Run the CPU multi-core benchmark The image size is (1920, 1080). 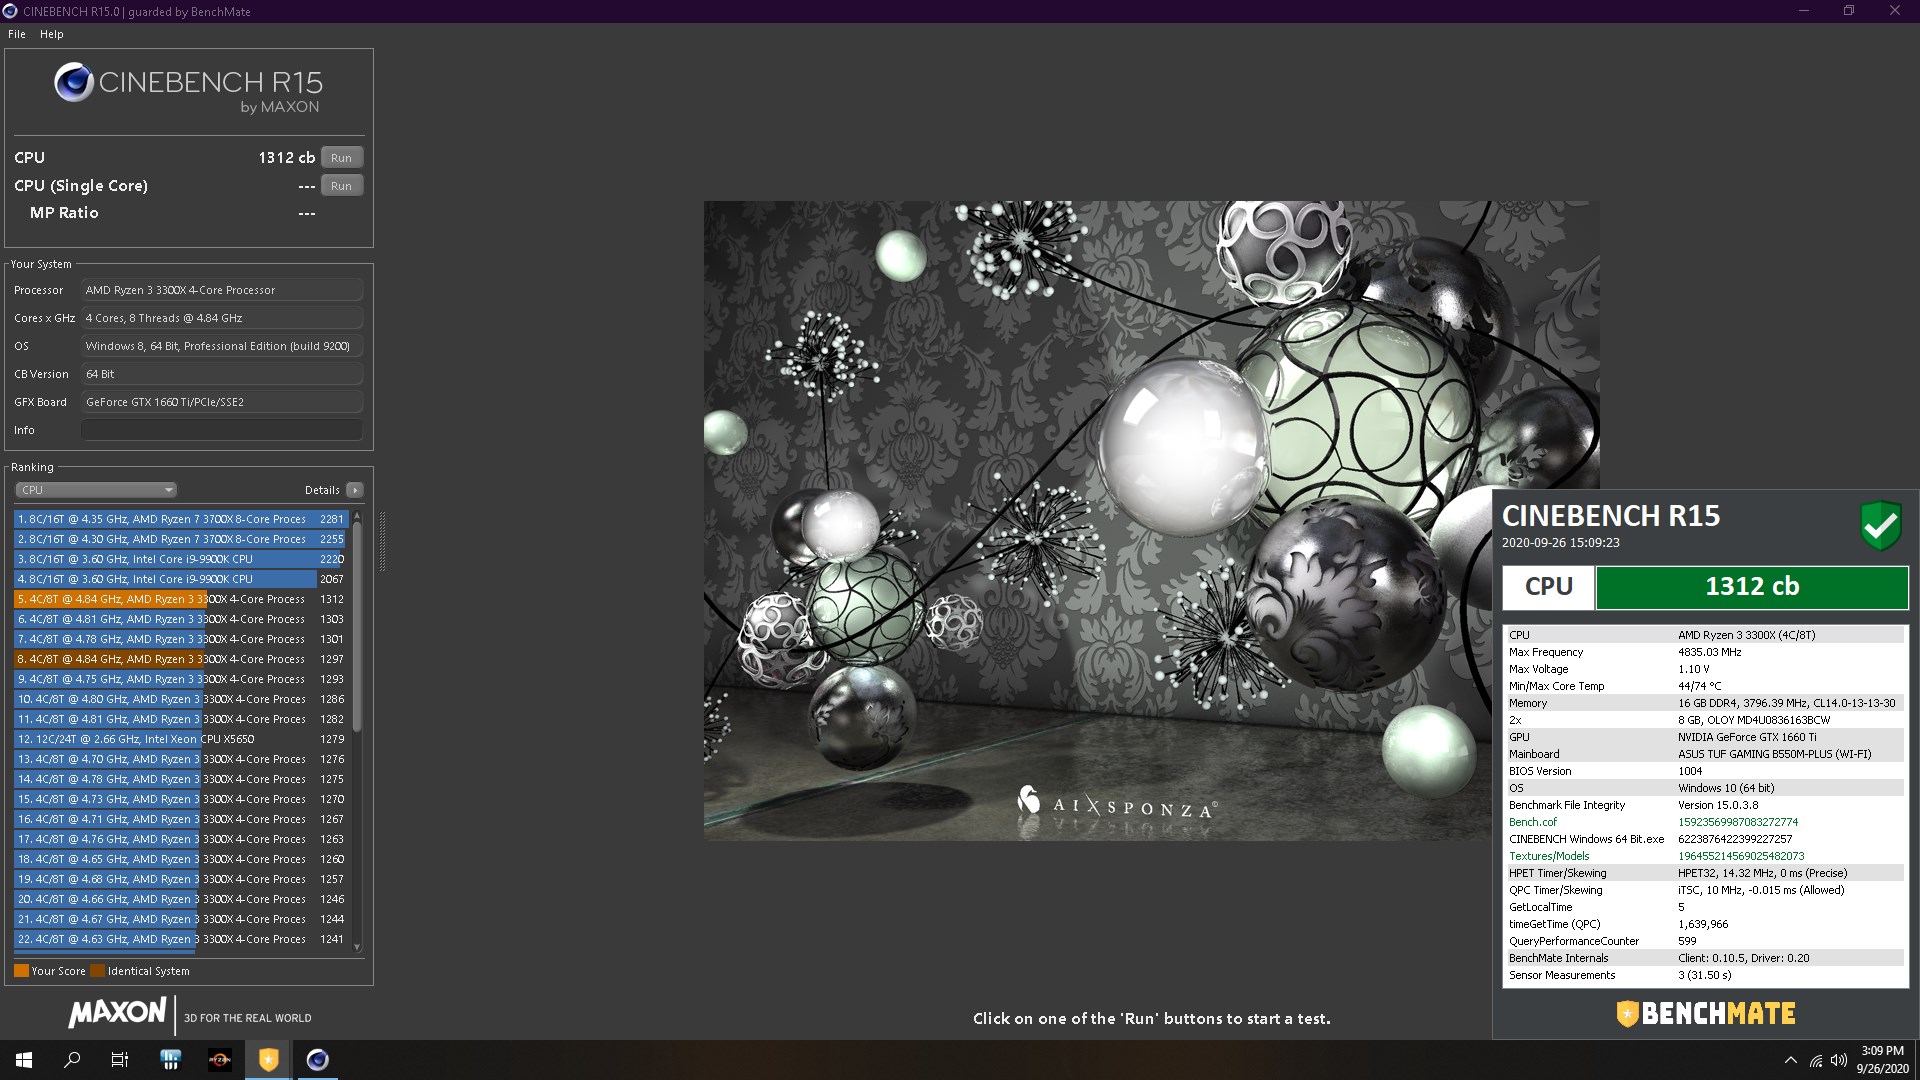click(341, 158)
